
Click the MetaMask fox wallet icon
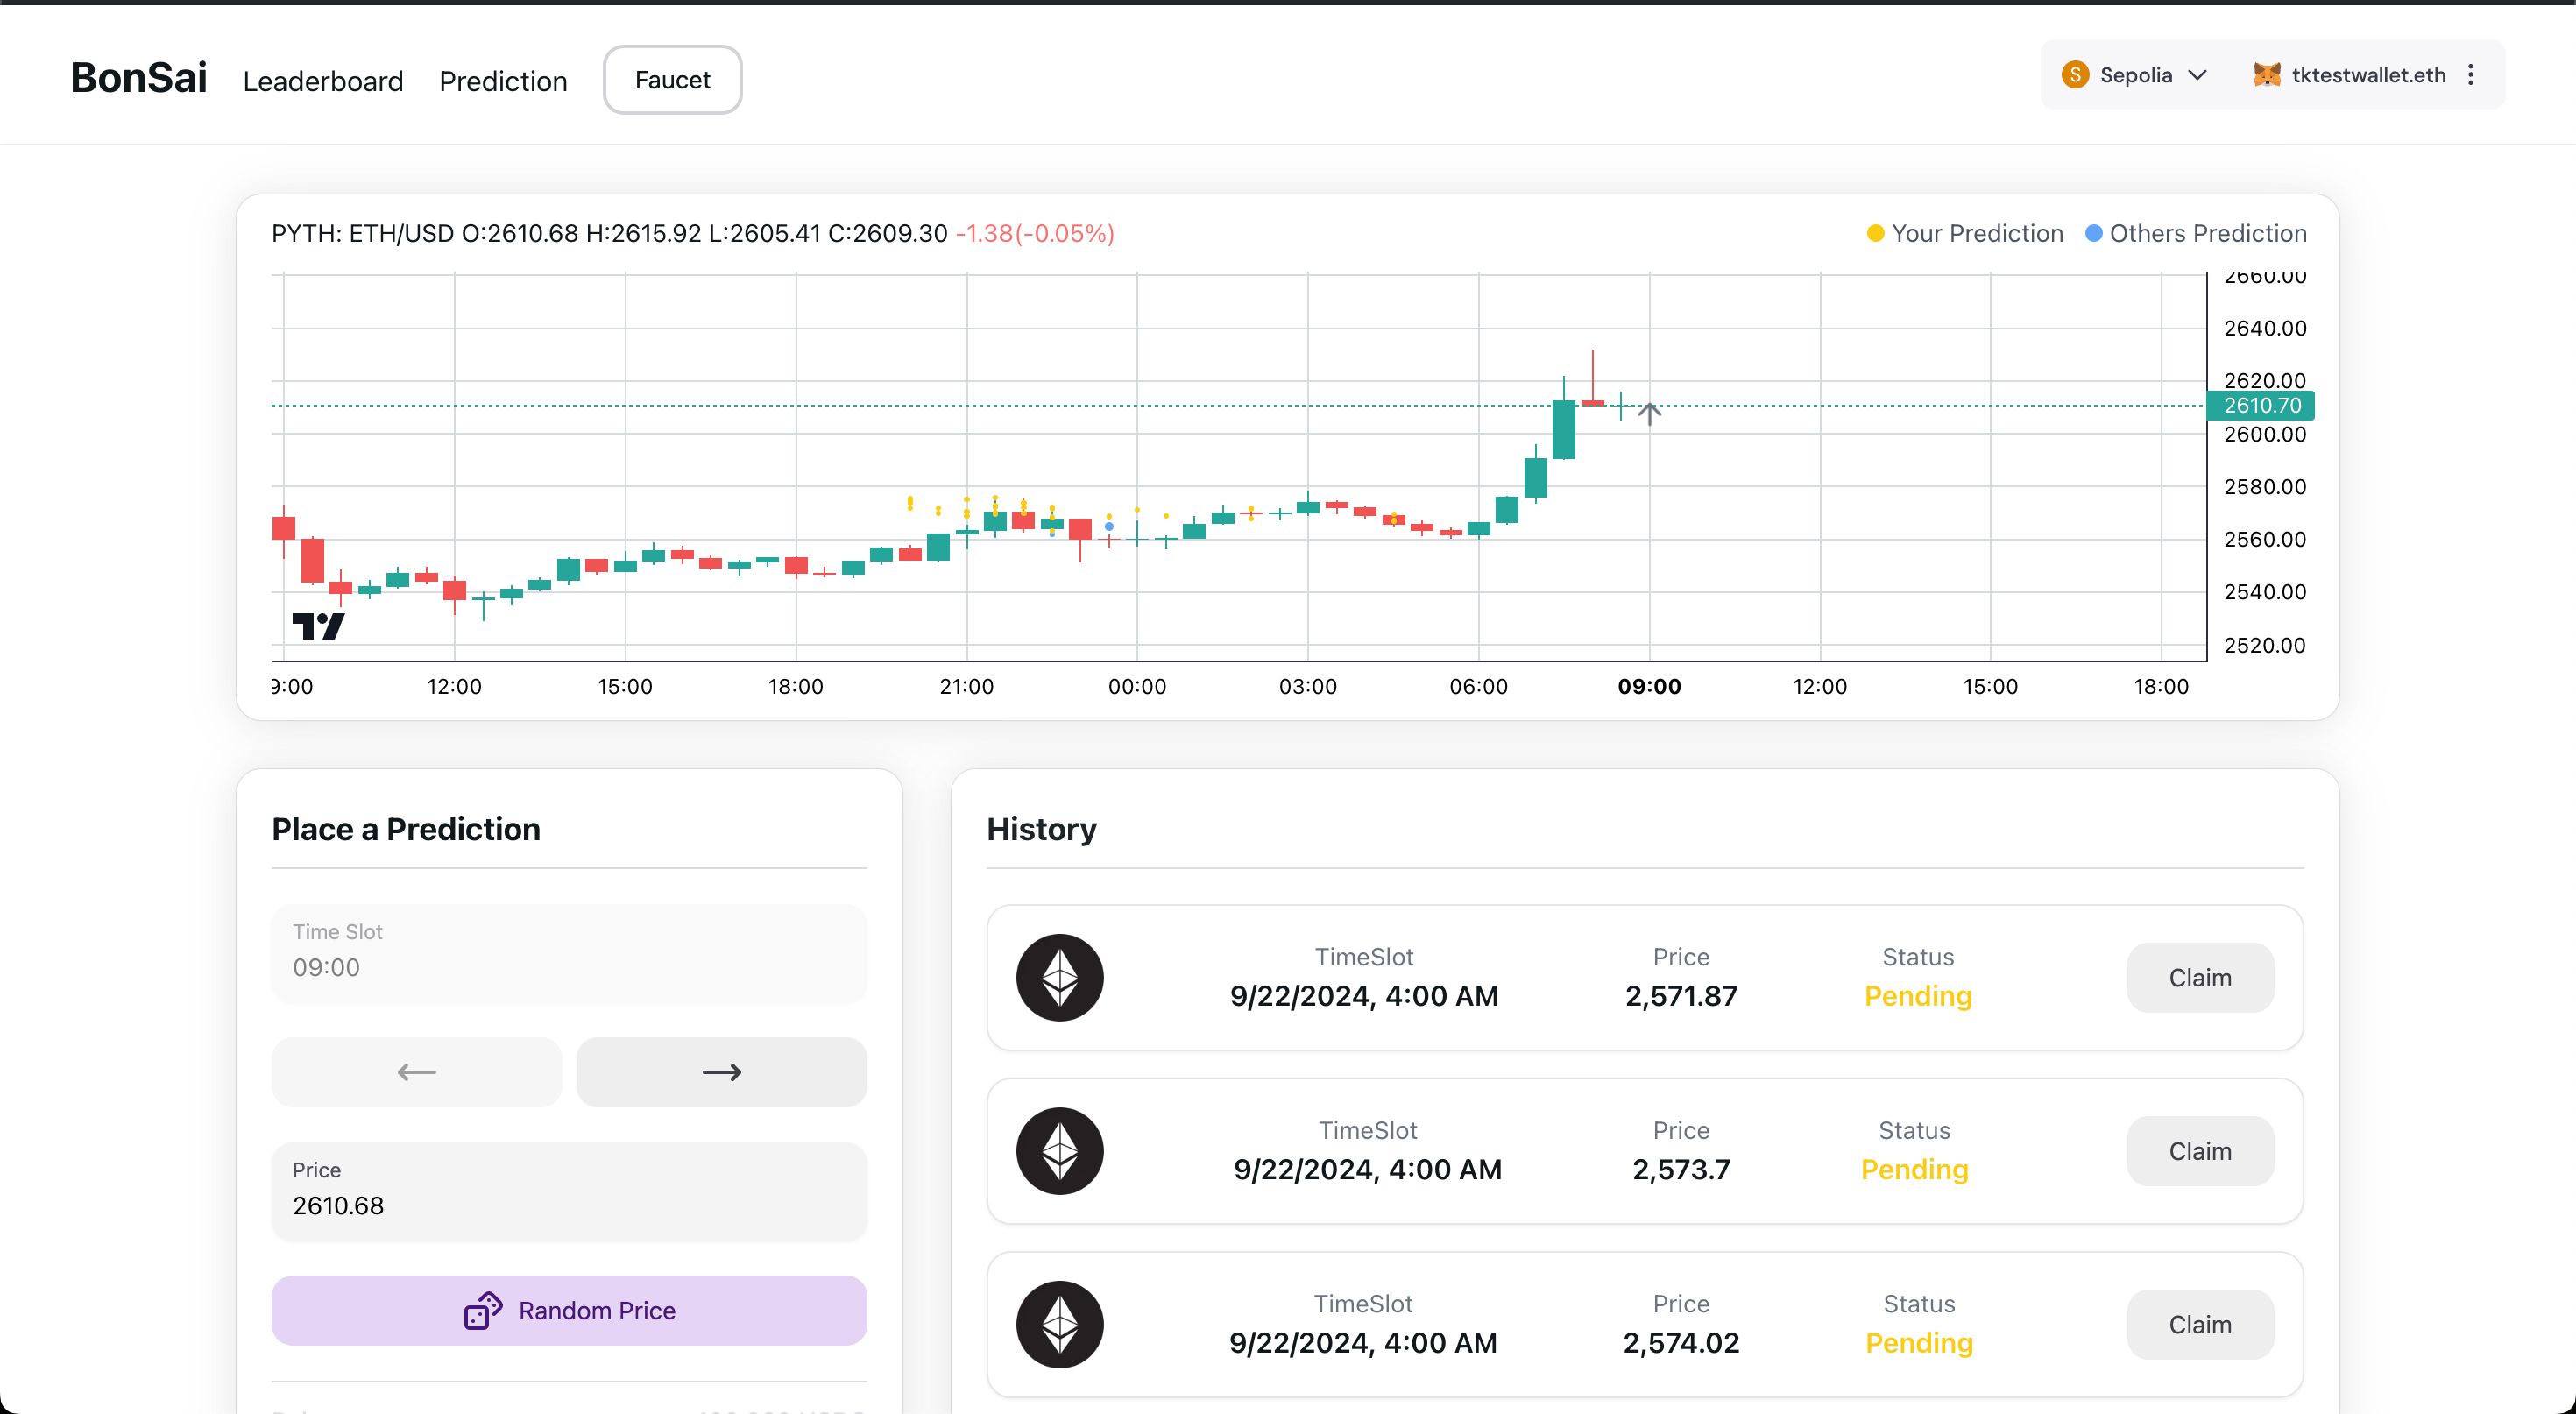2266,75
